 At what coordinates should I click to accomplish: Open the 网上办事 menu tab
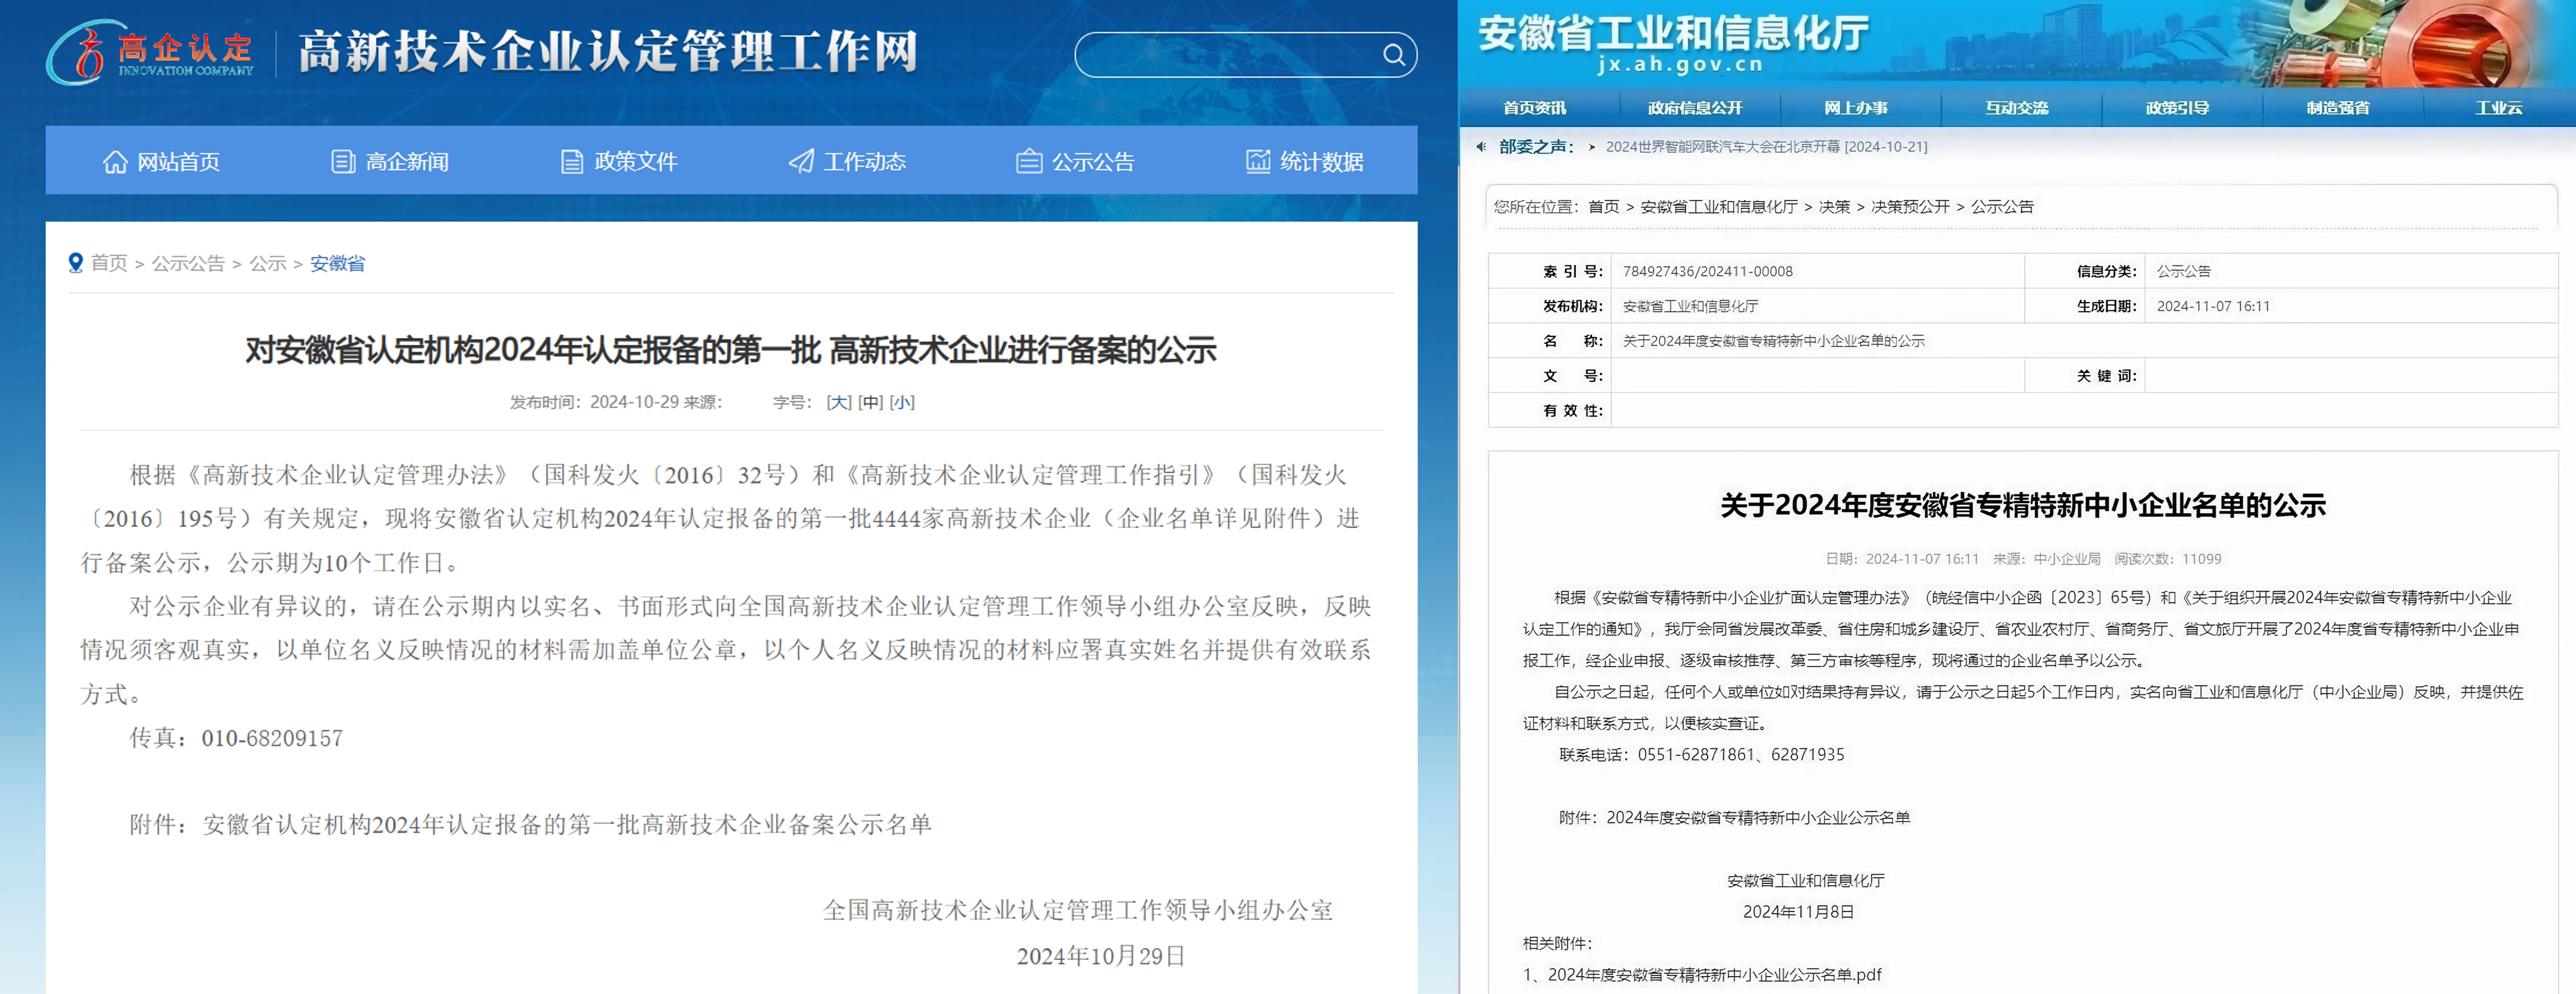pyautogui.click(x=1855, y=108)
